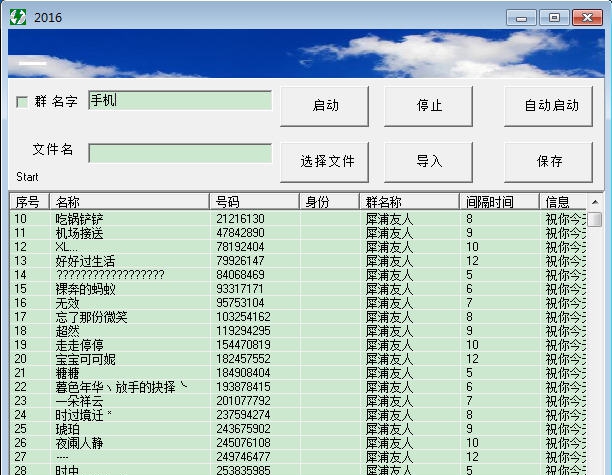Click the empty 文件名 input field

pos(180,153)
